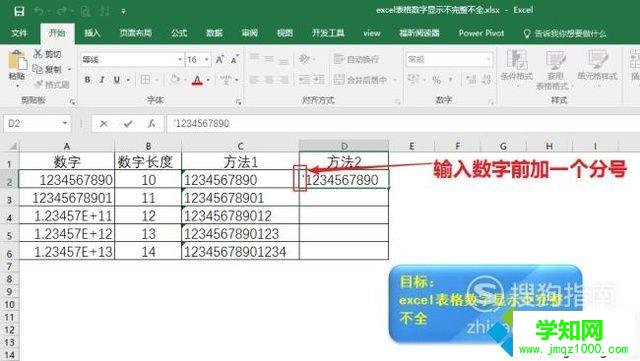Screen dimensions: 640x361
Task: Select cell containing 12345678901234
Action: click(240, 251)
